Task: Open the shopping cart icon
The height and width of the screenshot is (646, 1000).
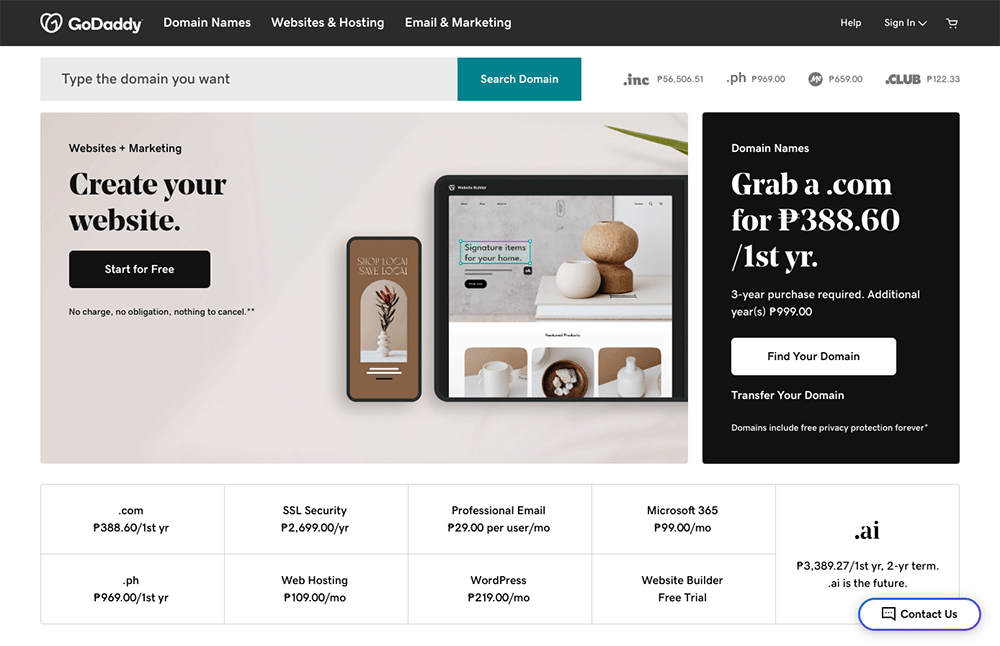Action: pos(952,23)
